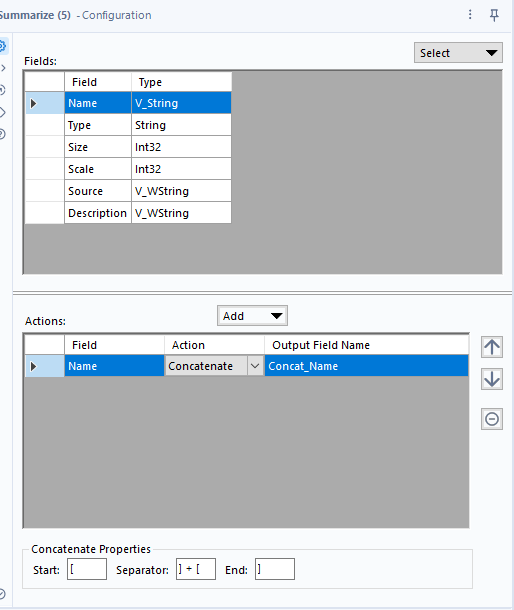Open the configuration gear tab in sidebar
The image size is (514, 610).
[x=2, y=46]
